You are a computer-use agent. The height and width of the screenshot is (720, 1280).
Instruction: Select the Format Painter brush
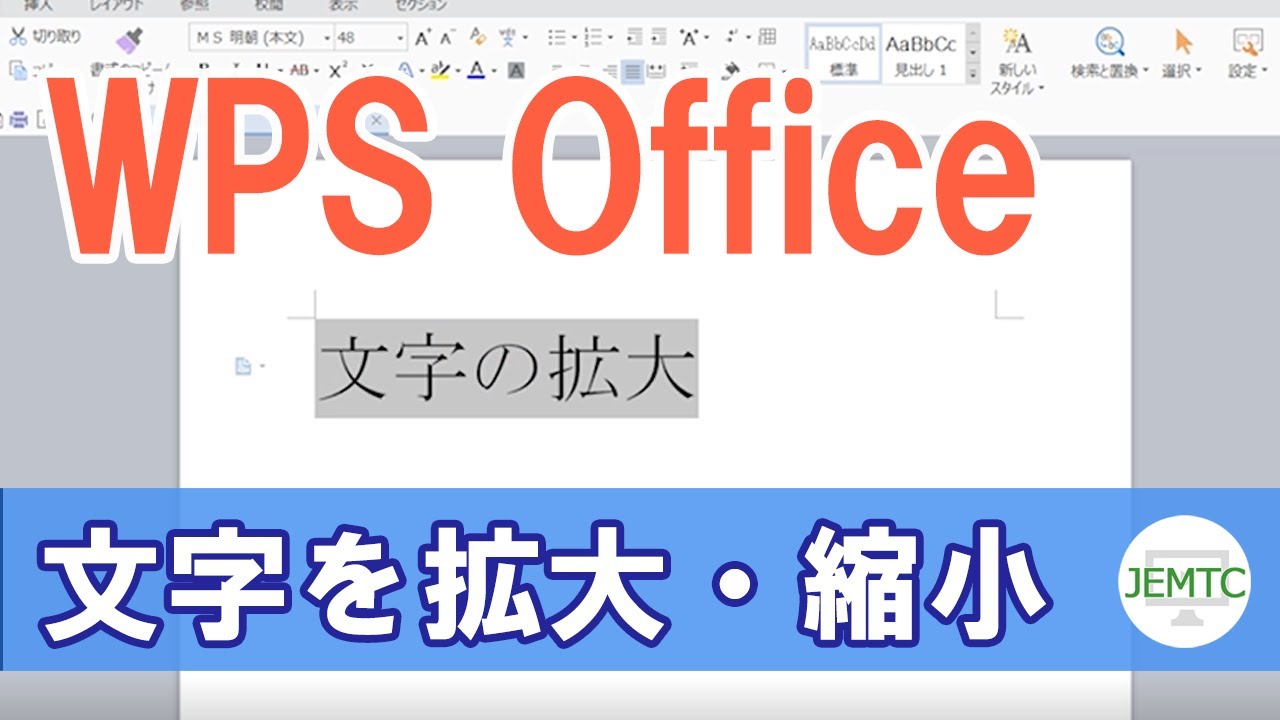click(x=129, y=41)
